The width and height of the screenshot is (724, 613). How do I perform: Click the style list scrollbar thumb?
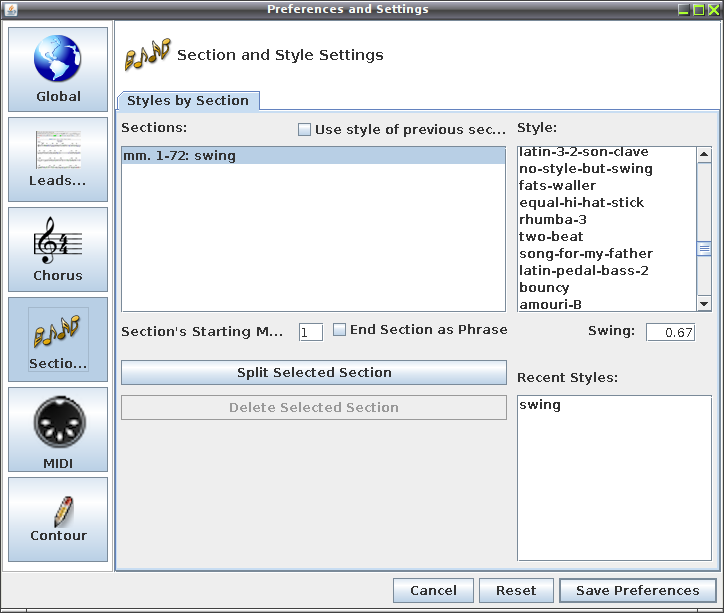(704, 249)
